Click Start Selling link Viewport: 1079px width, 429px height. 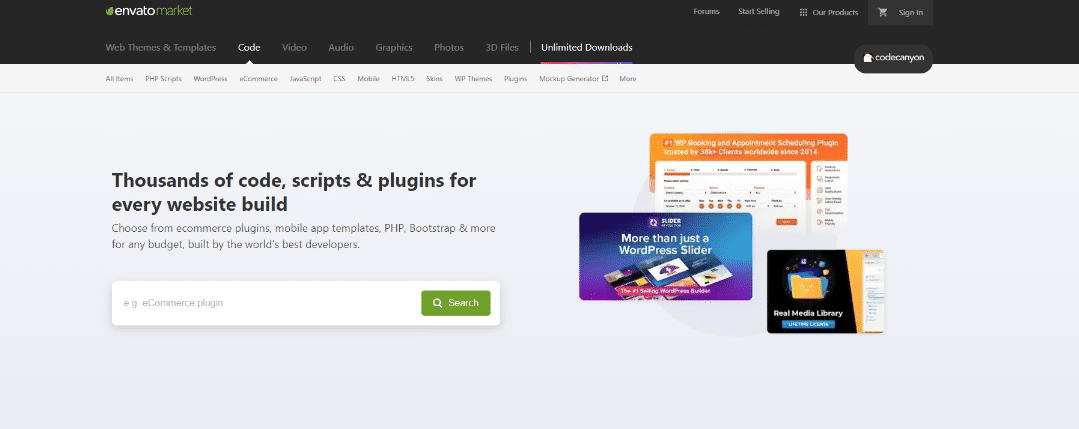pyautogui.click(x=758, y=12)
